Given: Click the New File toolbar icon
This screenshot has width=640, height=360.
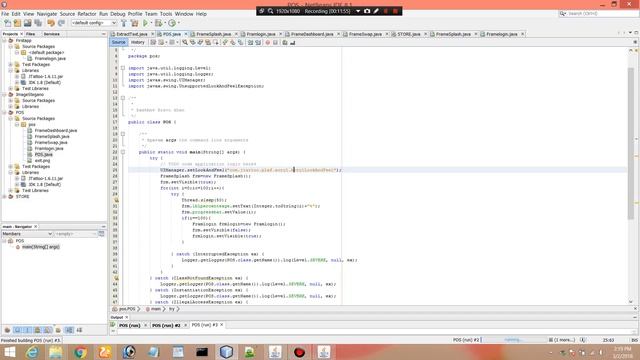Looking at the screenshot, I should pyautogui.click(x=8, y=23).
